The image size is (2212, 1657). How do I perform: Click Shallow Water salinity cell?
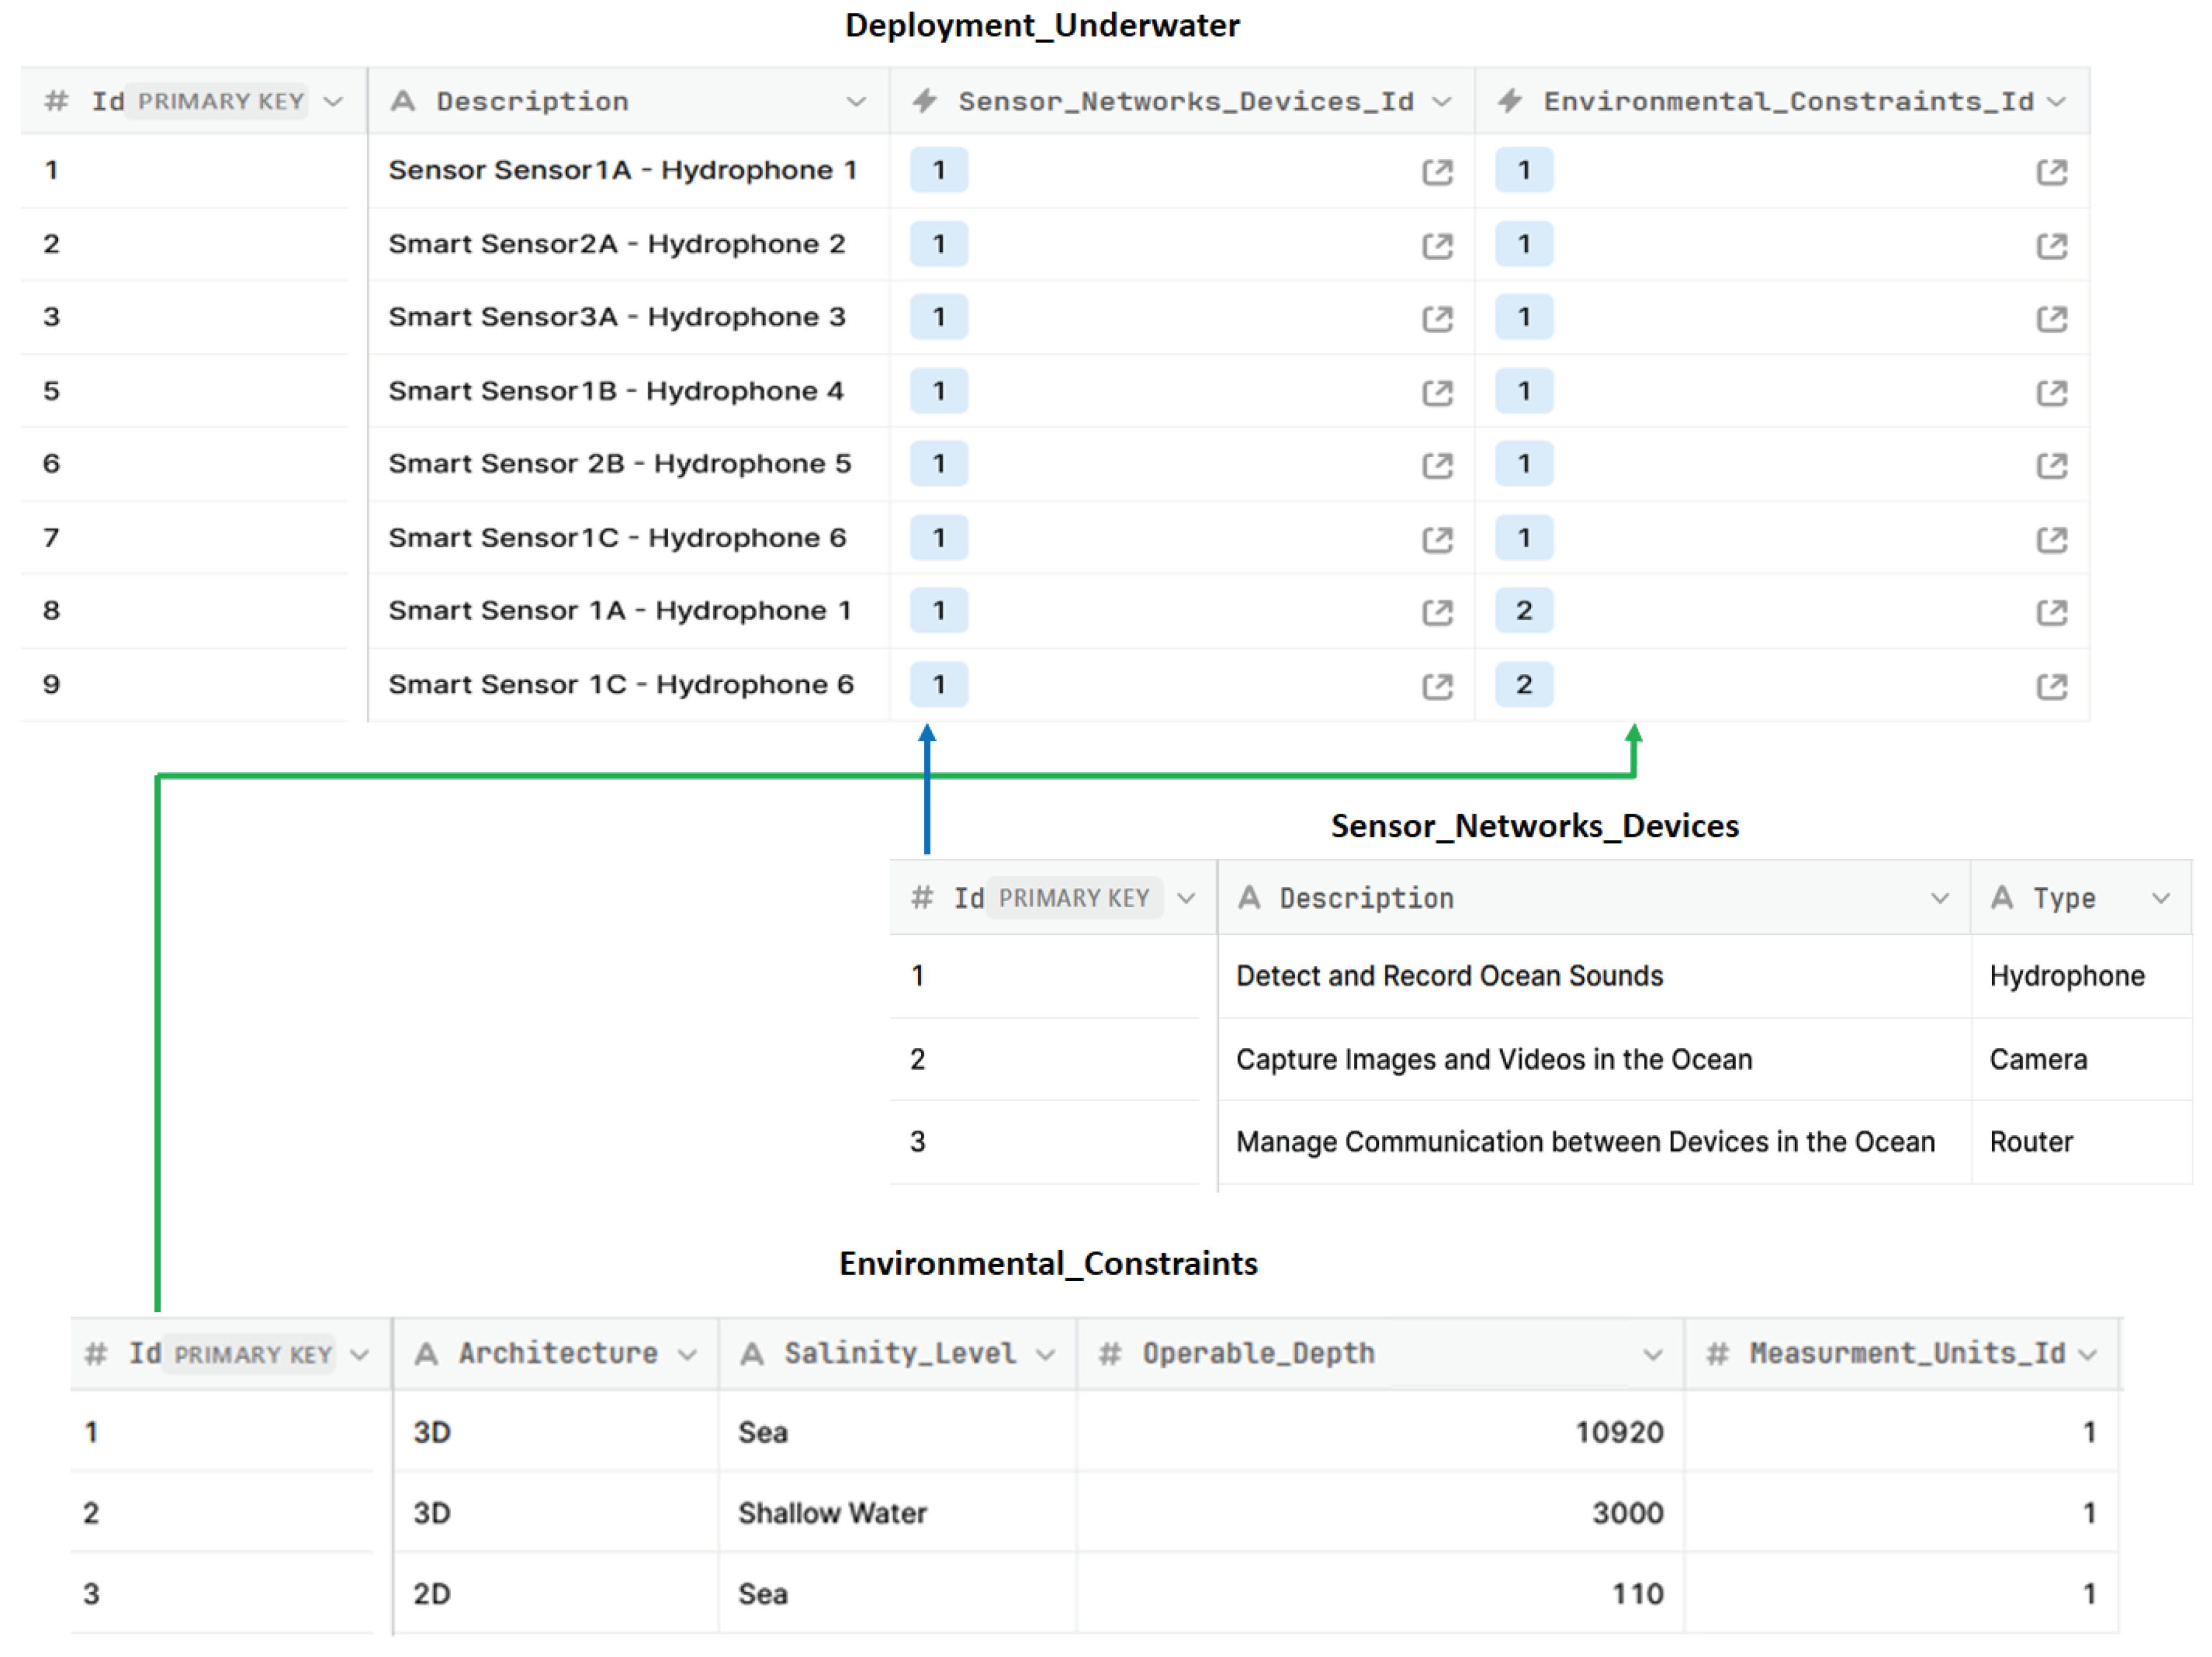[x=832, y=1513]
